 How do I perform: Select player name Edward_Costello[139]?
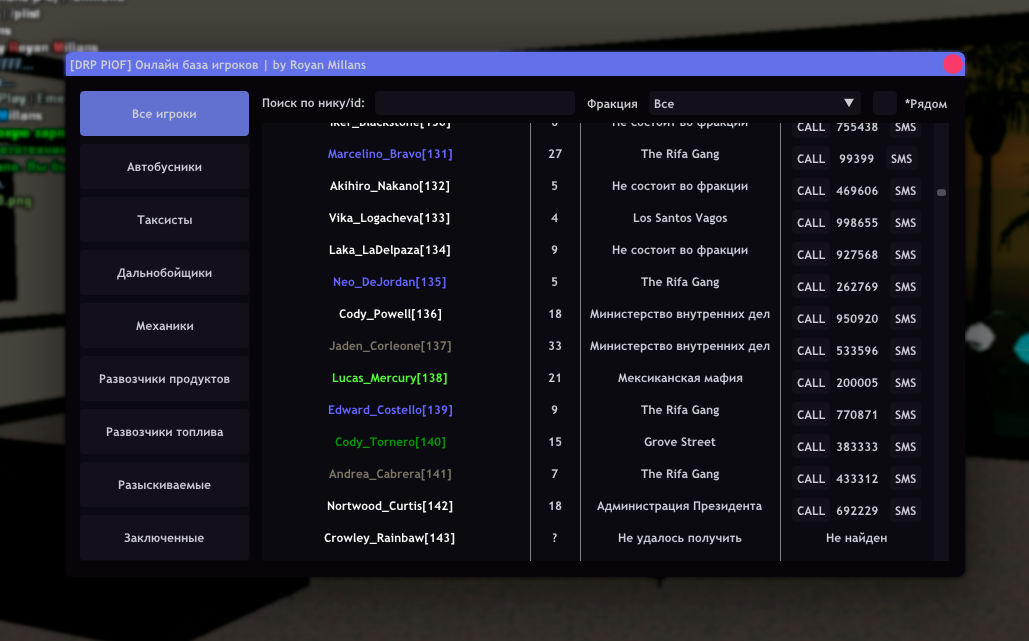click(x=390, y=410)
